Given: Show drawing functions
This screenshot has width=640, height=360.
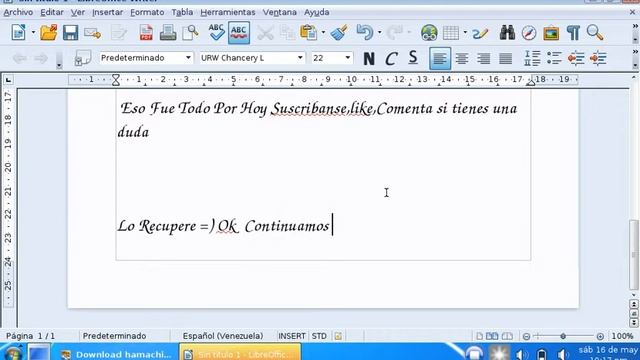Looking at the screenshot, I should tap(480, 33).
